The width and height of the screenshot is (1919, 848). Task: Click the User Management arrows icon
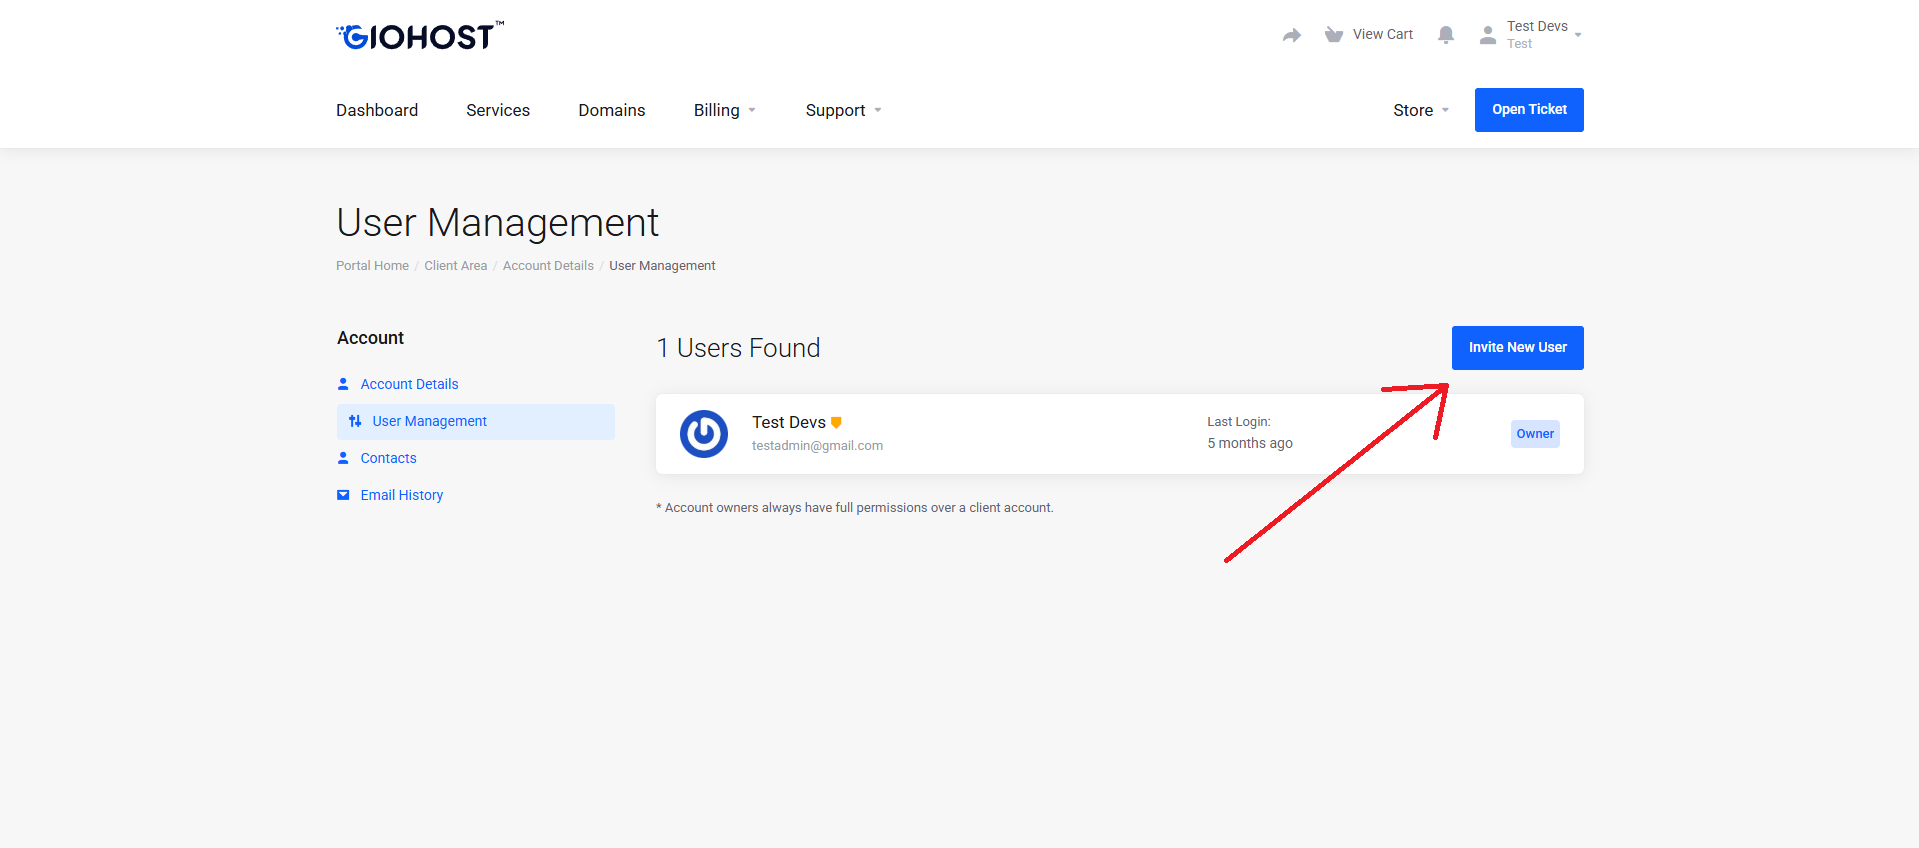(x=355, y=421)
